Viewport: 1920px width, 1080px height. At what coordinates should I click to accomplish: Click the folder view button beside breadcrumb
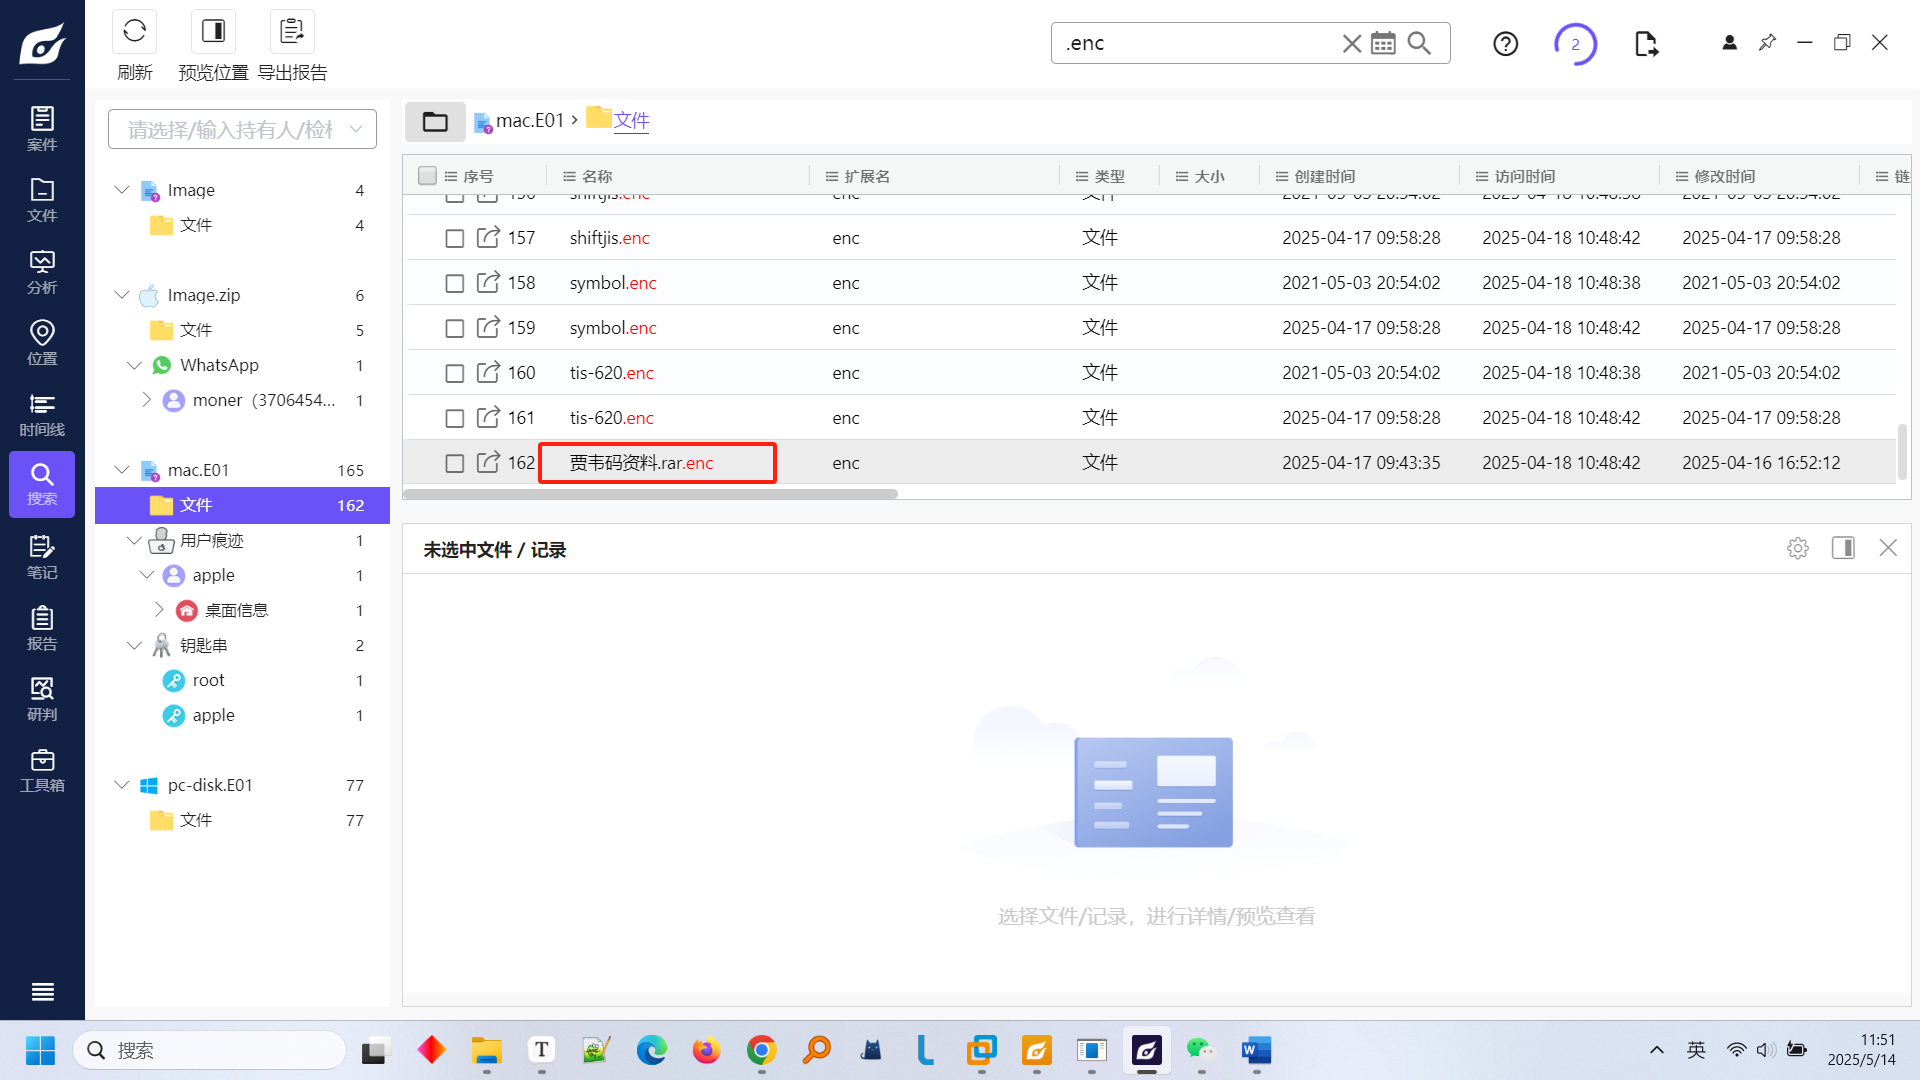[x=435, y=121]
